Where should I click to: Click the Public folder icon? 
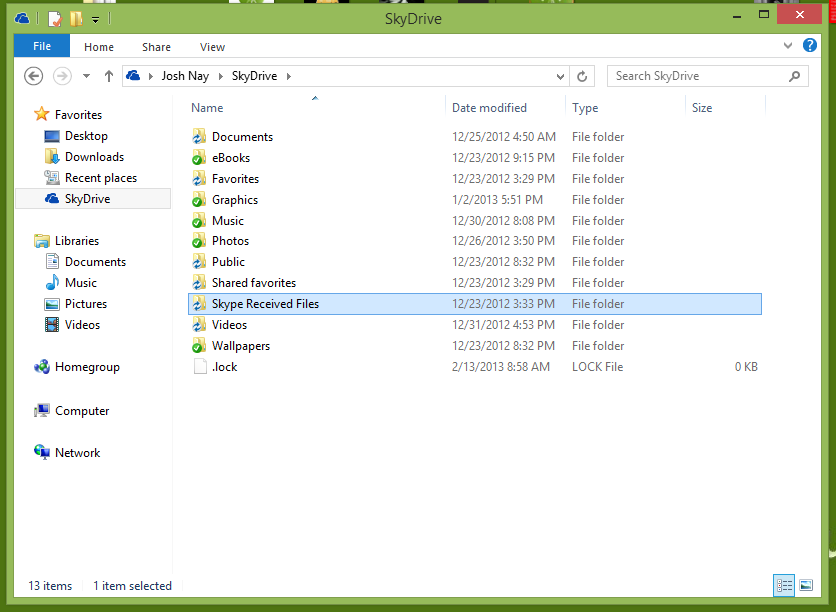click(199, 262)
